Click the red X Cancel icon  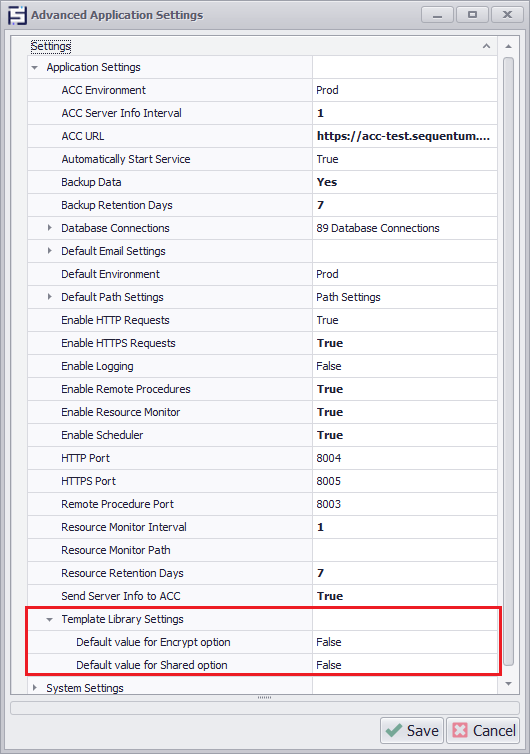click(x=460, y=730)
